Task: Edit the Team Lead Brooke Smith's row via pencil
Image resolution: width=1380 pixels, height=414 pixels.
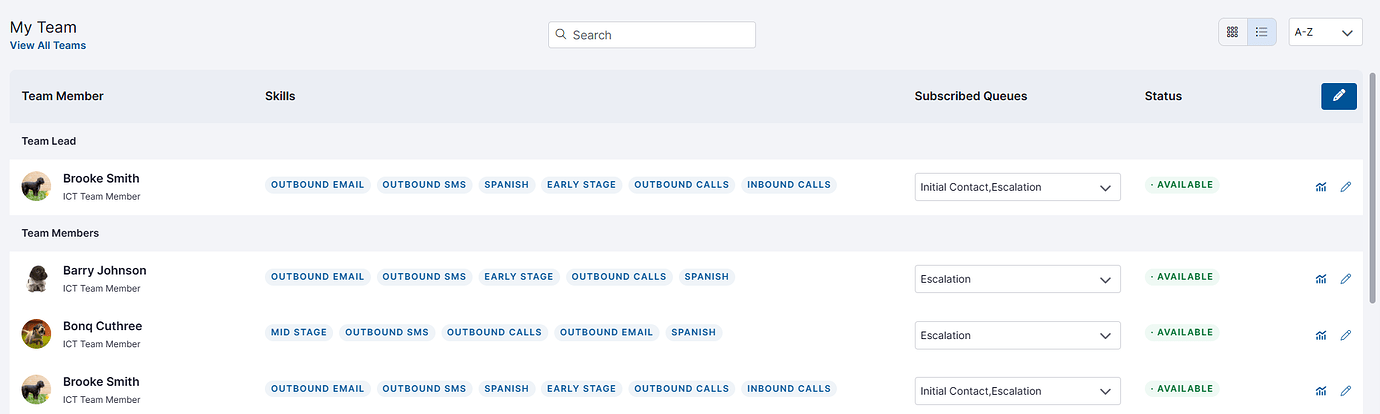Action: 1345,187
